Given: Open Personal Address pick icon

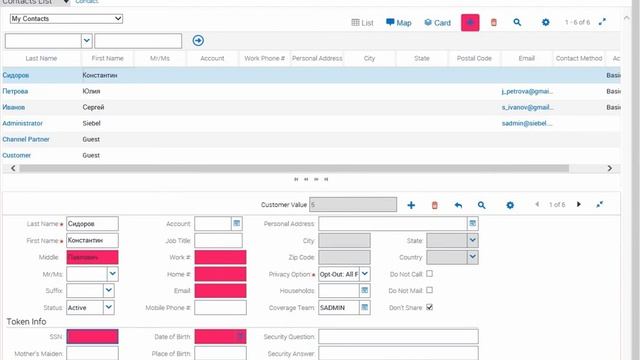Looking at the screenshot, I should coord(472,223).
